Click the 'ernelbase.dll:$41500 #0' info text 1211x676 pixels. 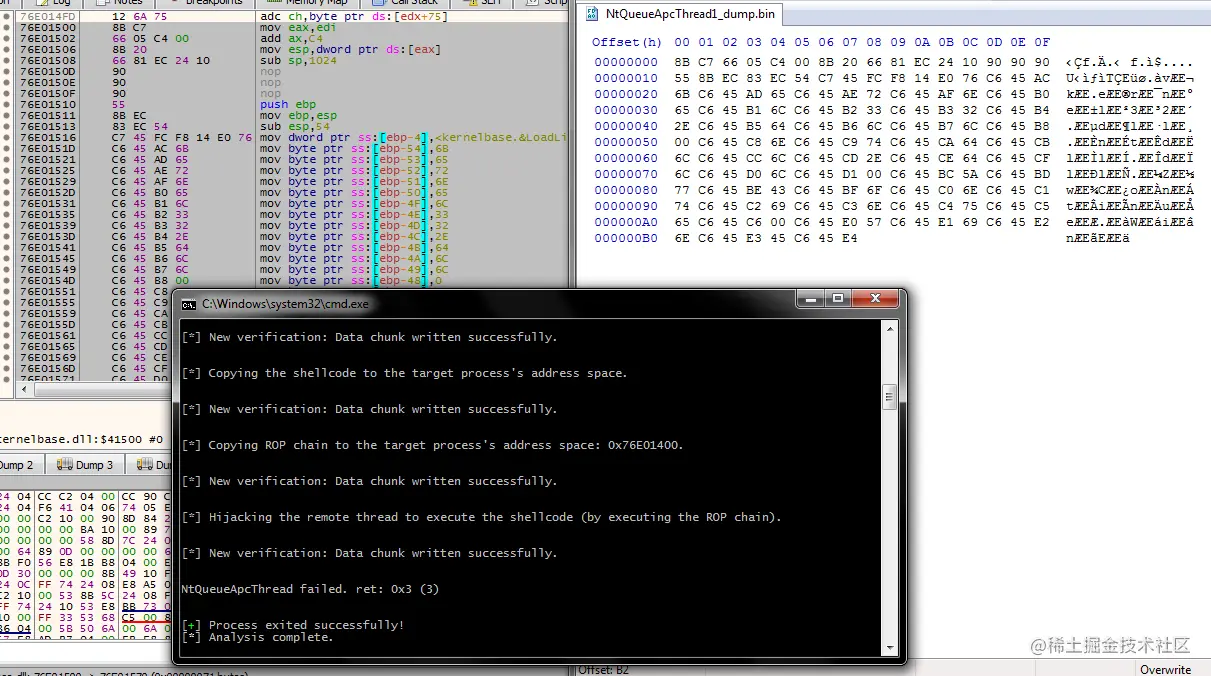(x=82, y=439)
